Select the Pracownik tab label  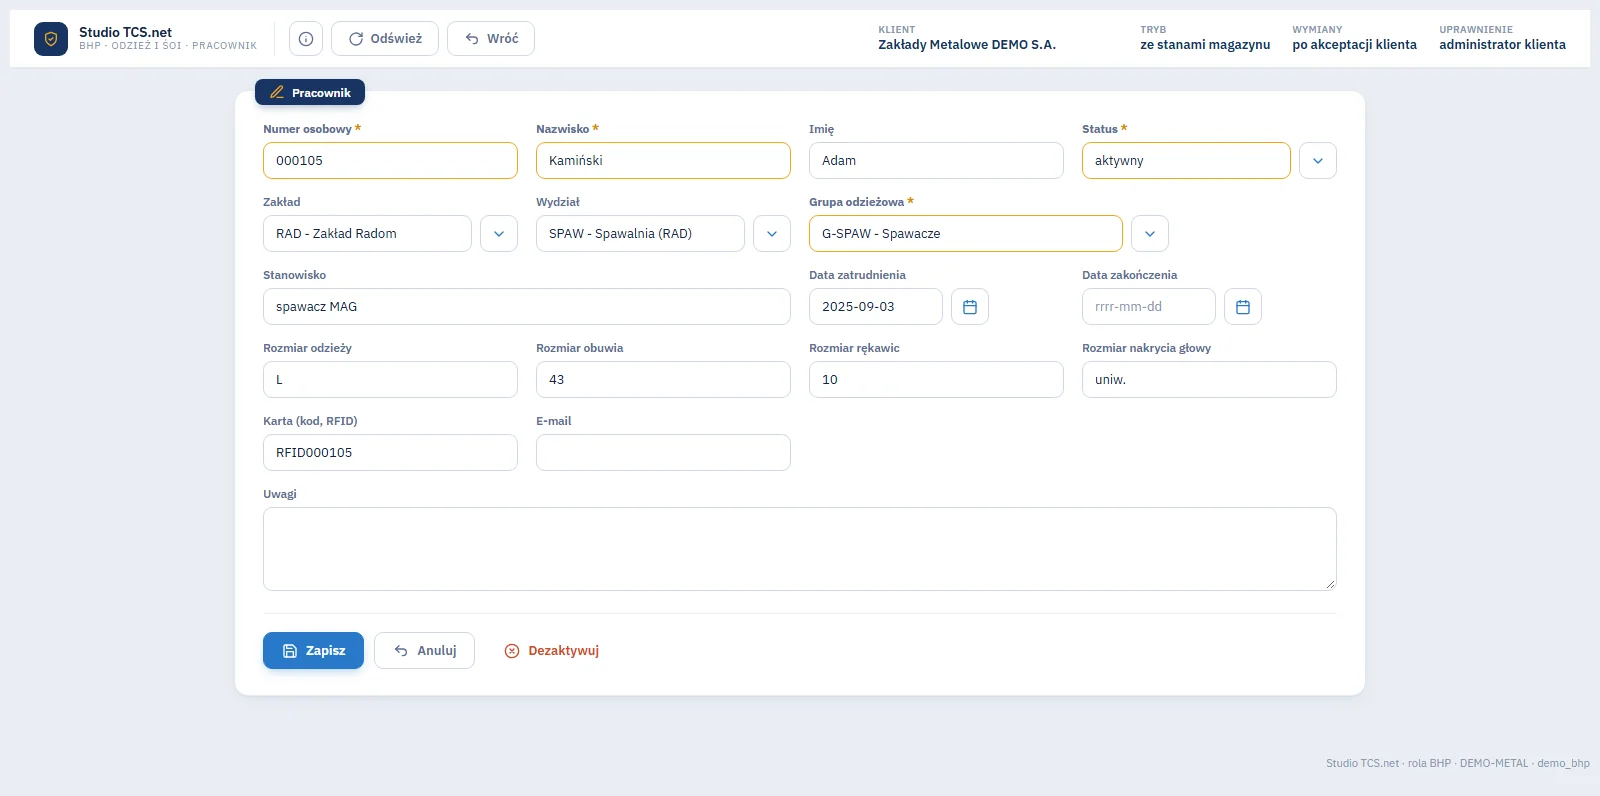[310, 92]
